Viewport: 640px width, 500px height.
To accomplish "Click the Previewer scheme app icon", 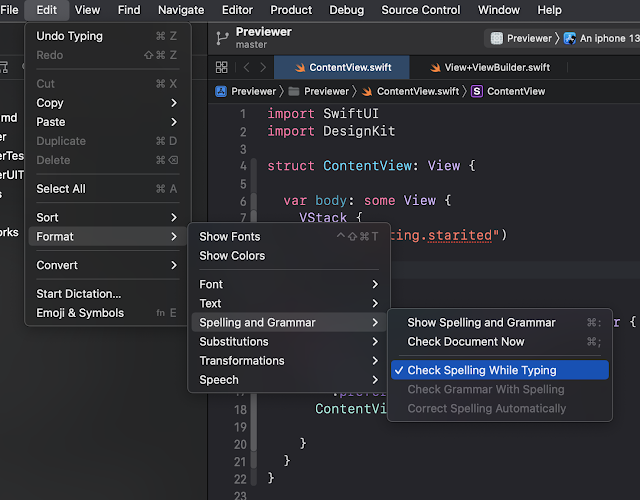I will [x=496, y=38].
